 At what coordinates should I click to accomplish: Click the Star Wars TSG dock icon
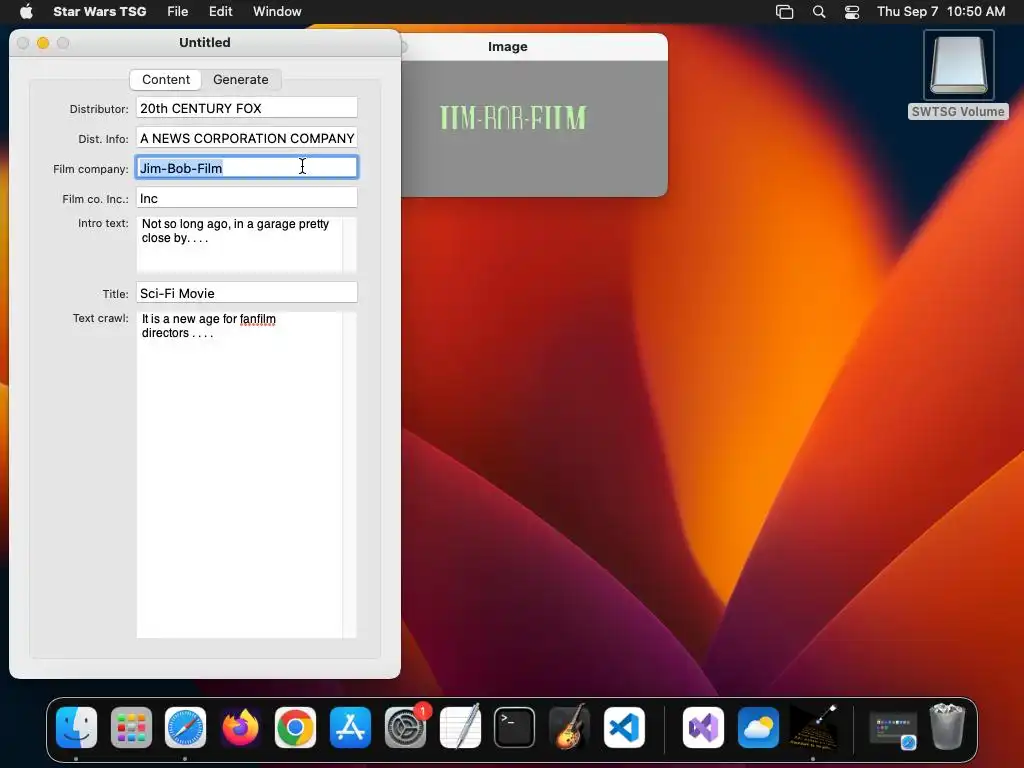[x=813, y=727]
